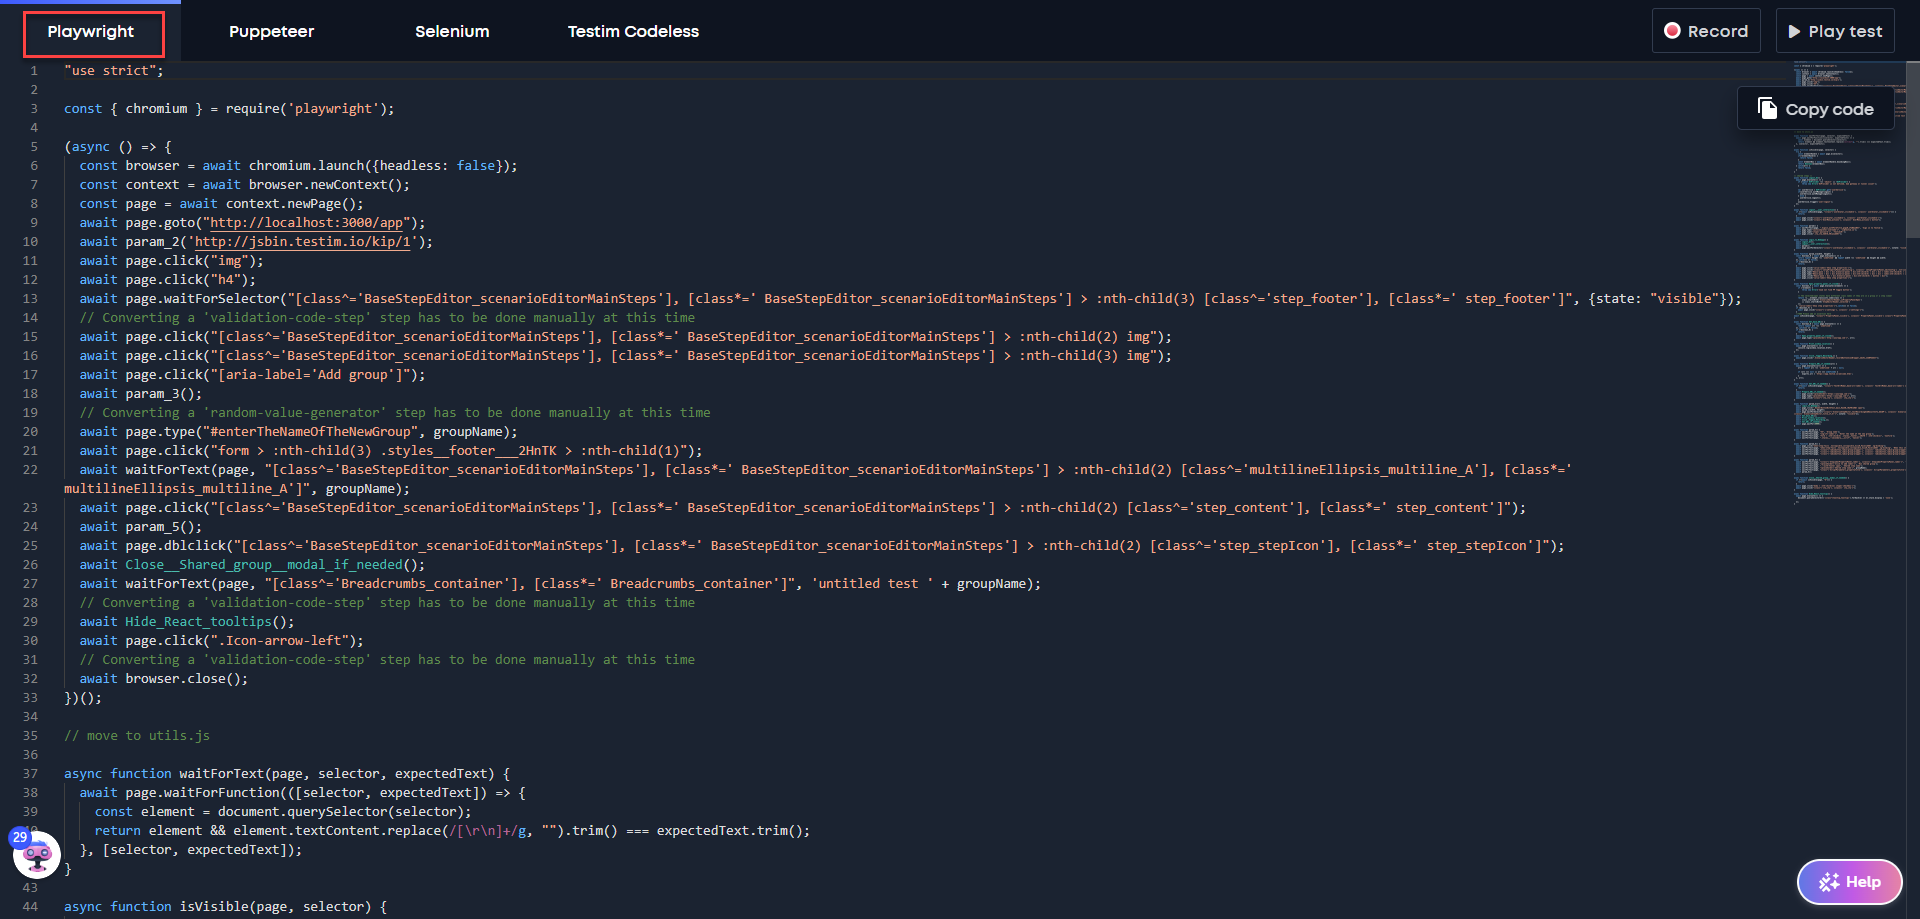Screen dimensions: 1920x919
Task: Open the robot avatar chat widget
Action: (x=37, y=856)
